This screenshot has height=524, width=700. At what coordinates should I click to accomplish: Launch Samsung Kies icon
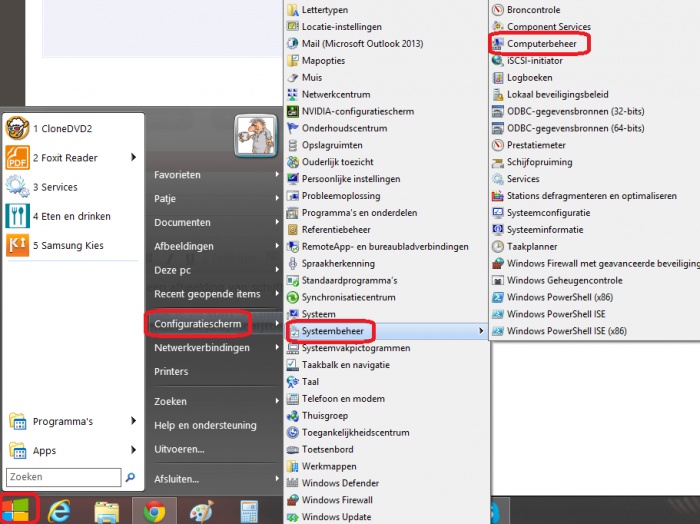[x=17, y=245]
